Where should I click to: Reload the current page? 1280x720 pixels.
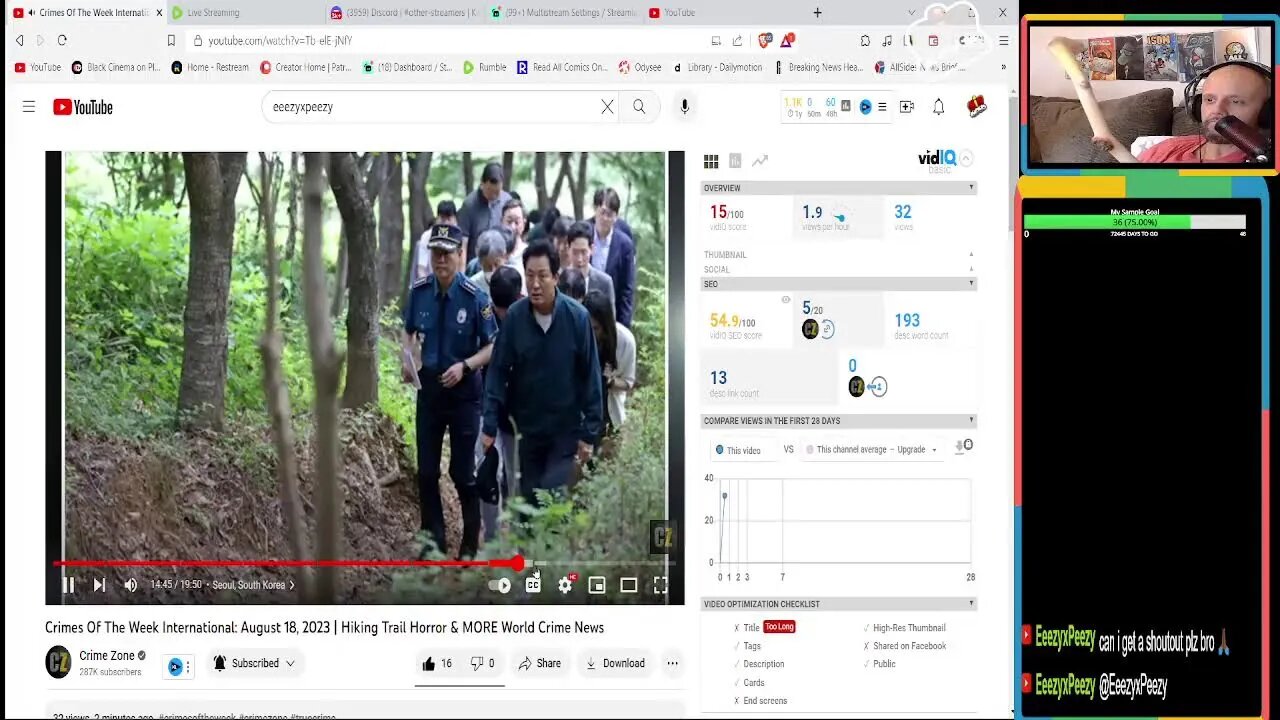coord(62,40)
